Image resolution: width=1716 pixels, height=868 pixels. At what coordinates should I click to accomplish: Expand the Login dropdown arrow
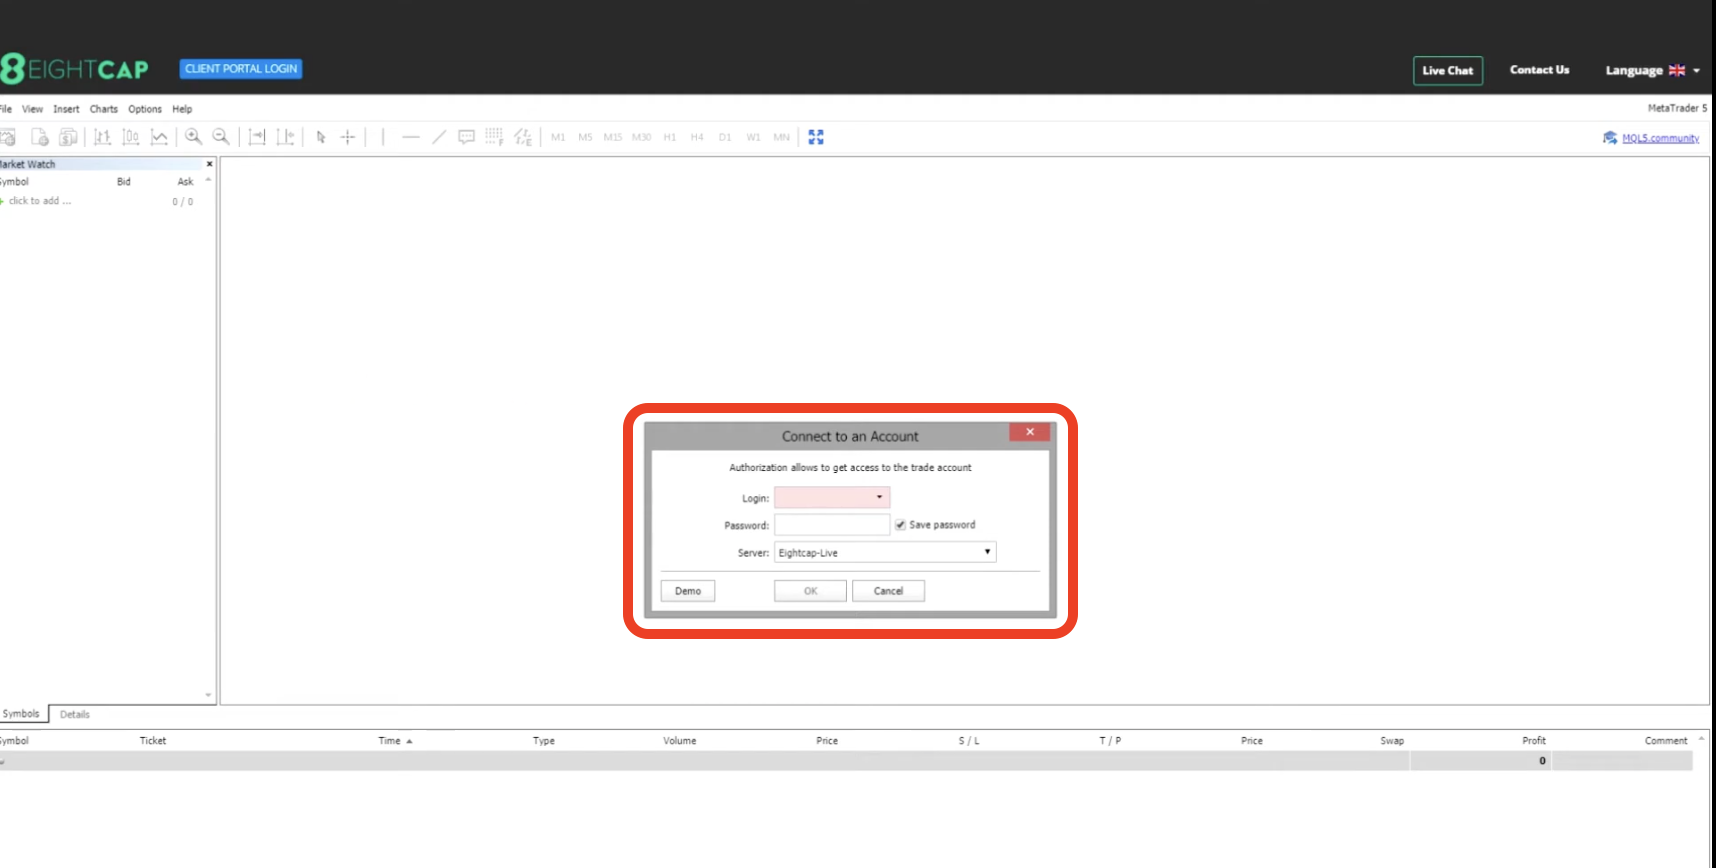[x=879, y=497]
